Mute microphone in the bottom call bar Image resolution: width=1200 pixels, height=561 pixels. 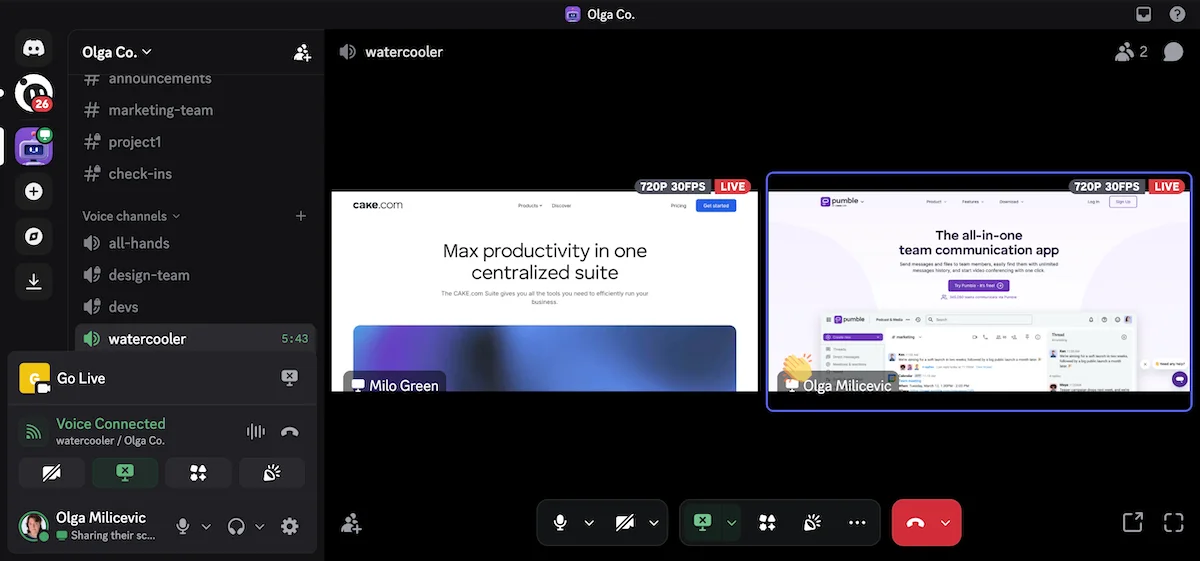pos(561,522)
